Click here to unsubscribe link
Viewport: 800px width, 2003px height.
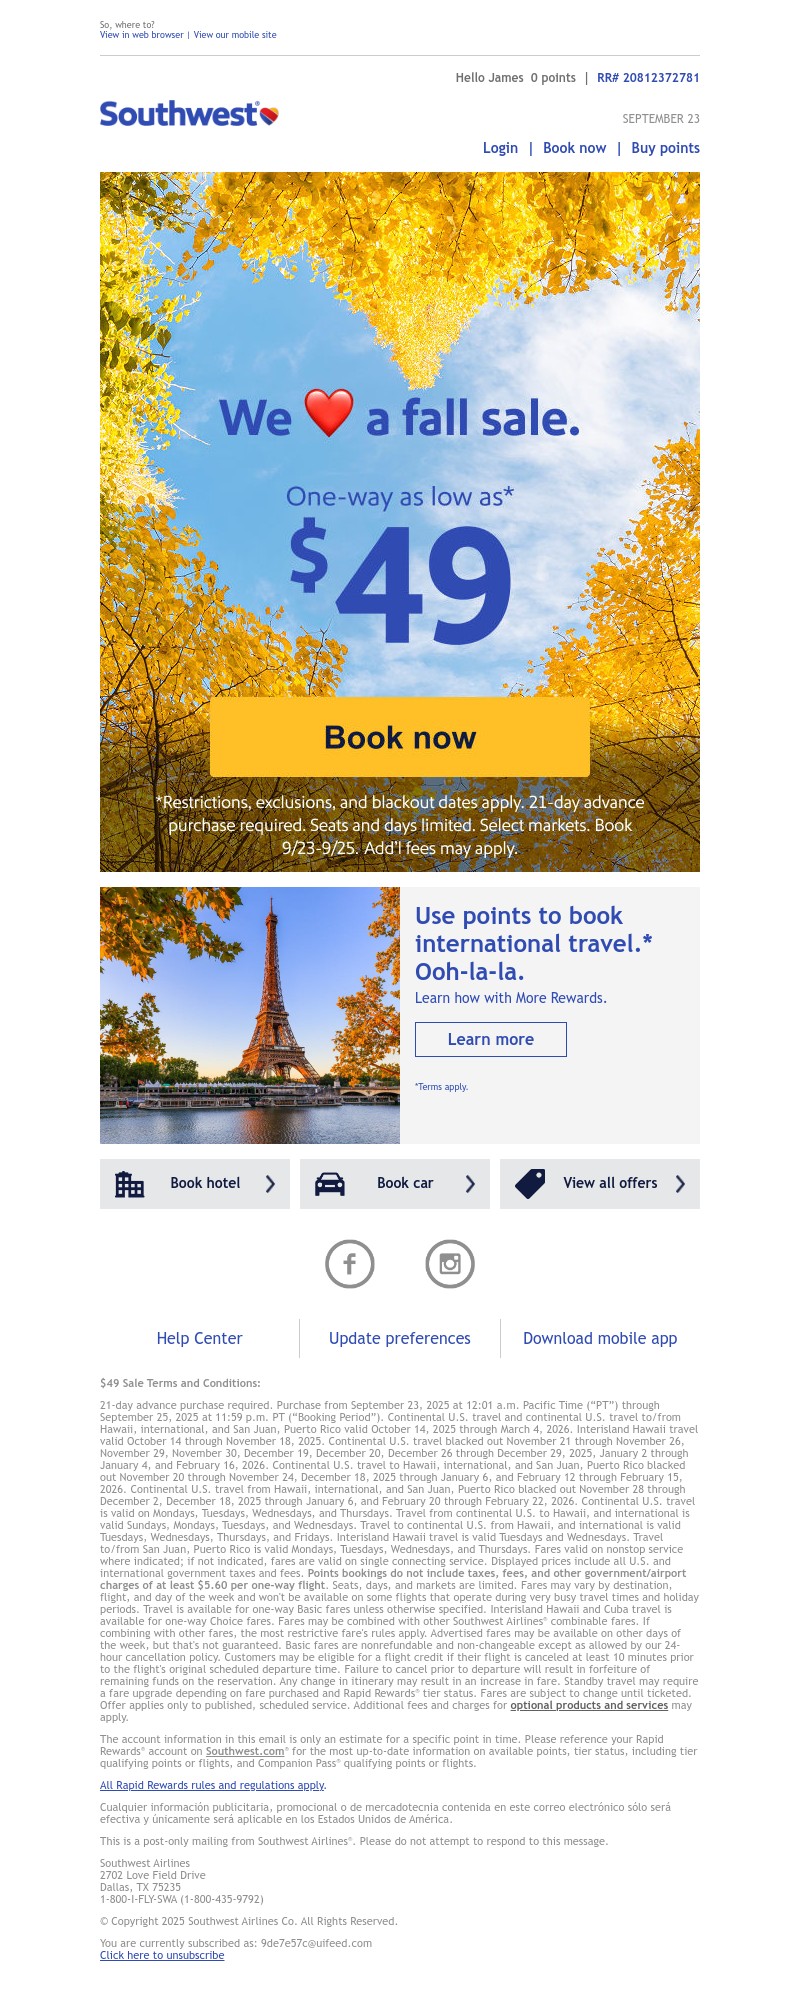click(162, 1955)
